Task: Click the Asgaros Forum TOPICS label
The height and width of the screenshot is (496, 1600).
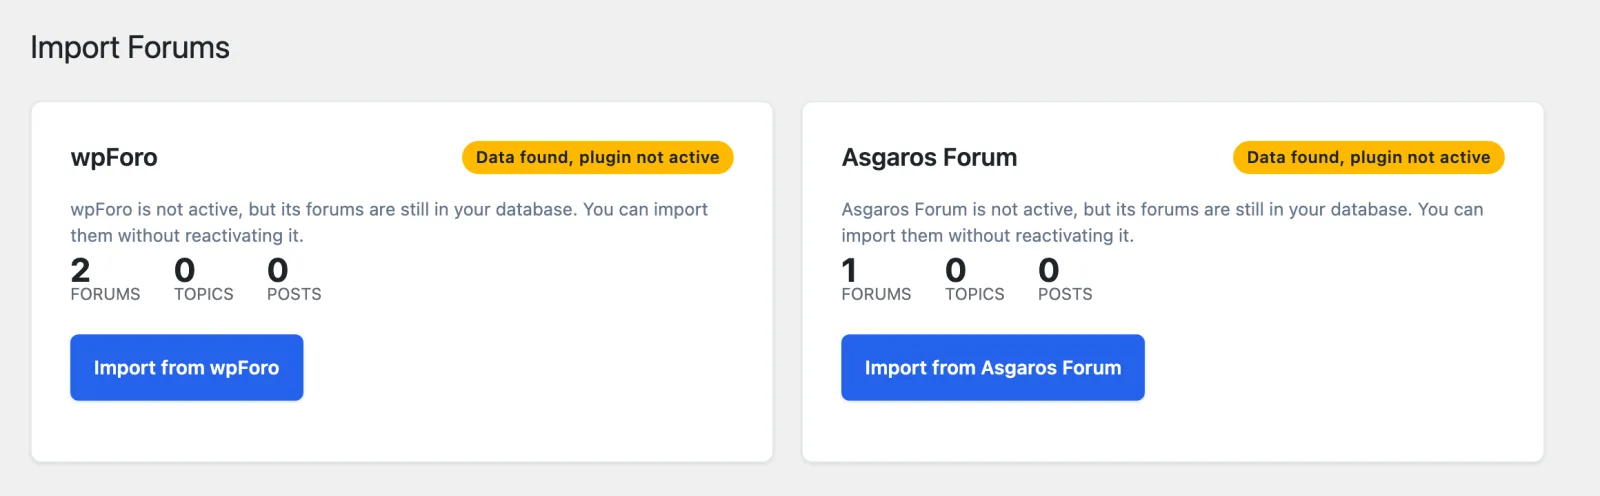Action: (x=975, y=294)
